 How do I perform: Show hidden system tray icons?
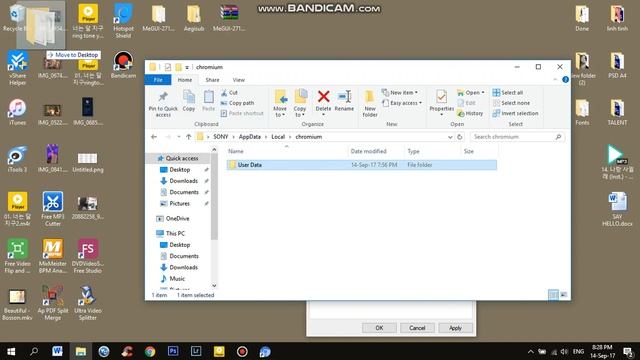click(x=530, y=351)
